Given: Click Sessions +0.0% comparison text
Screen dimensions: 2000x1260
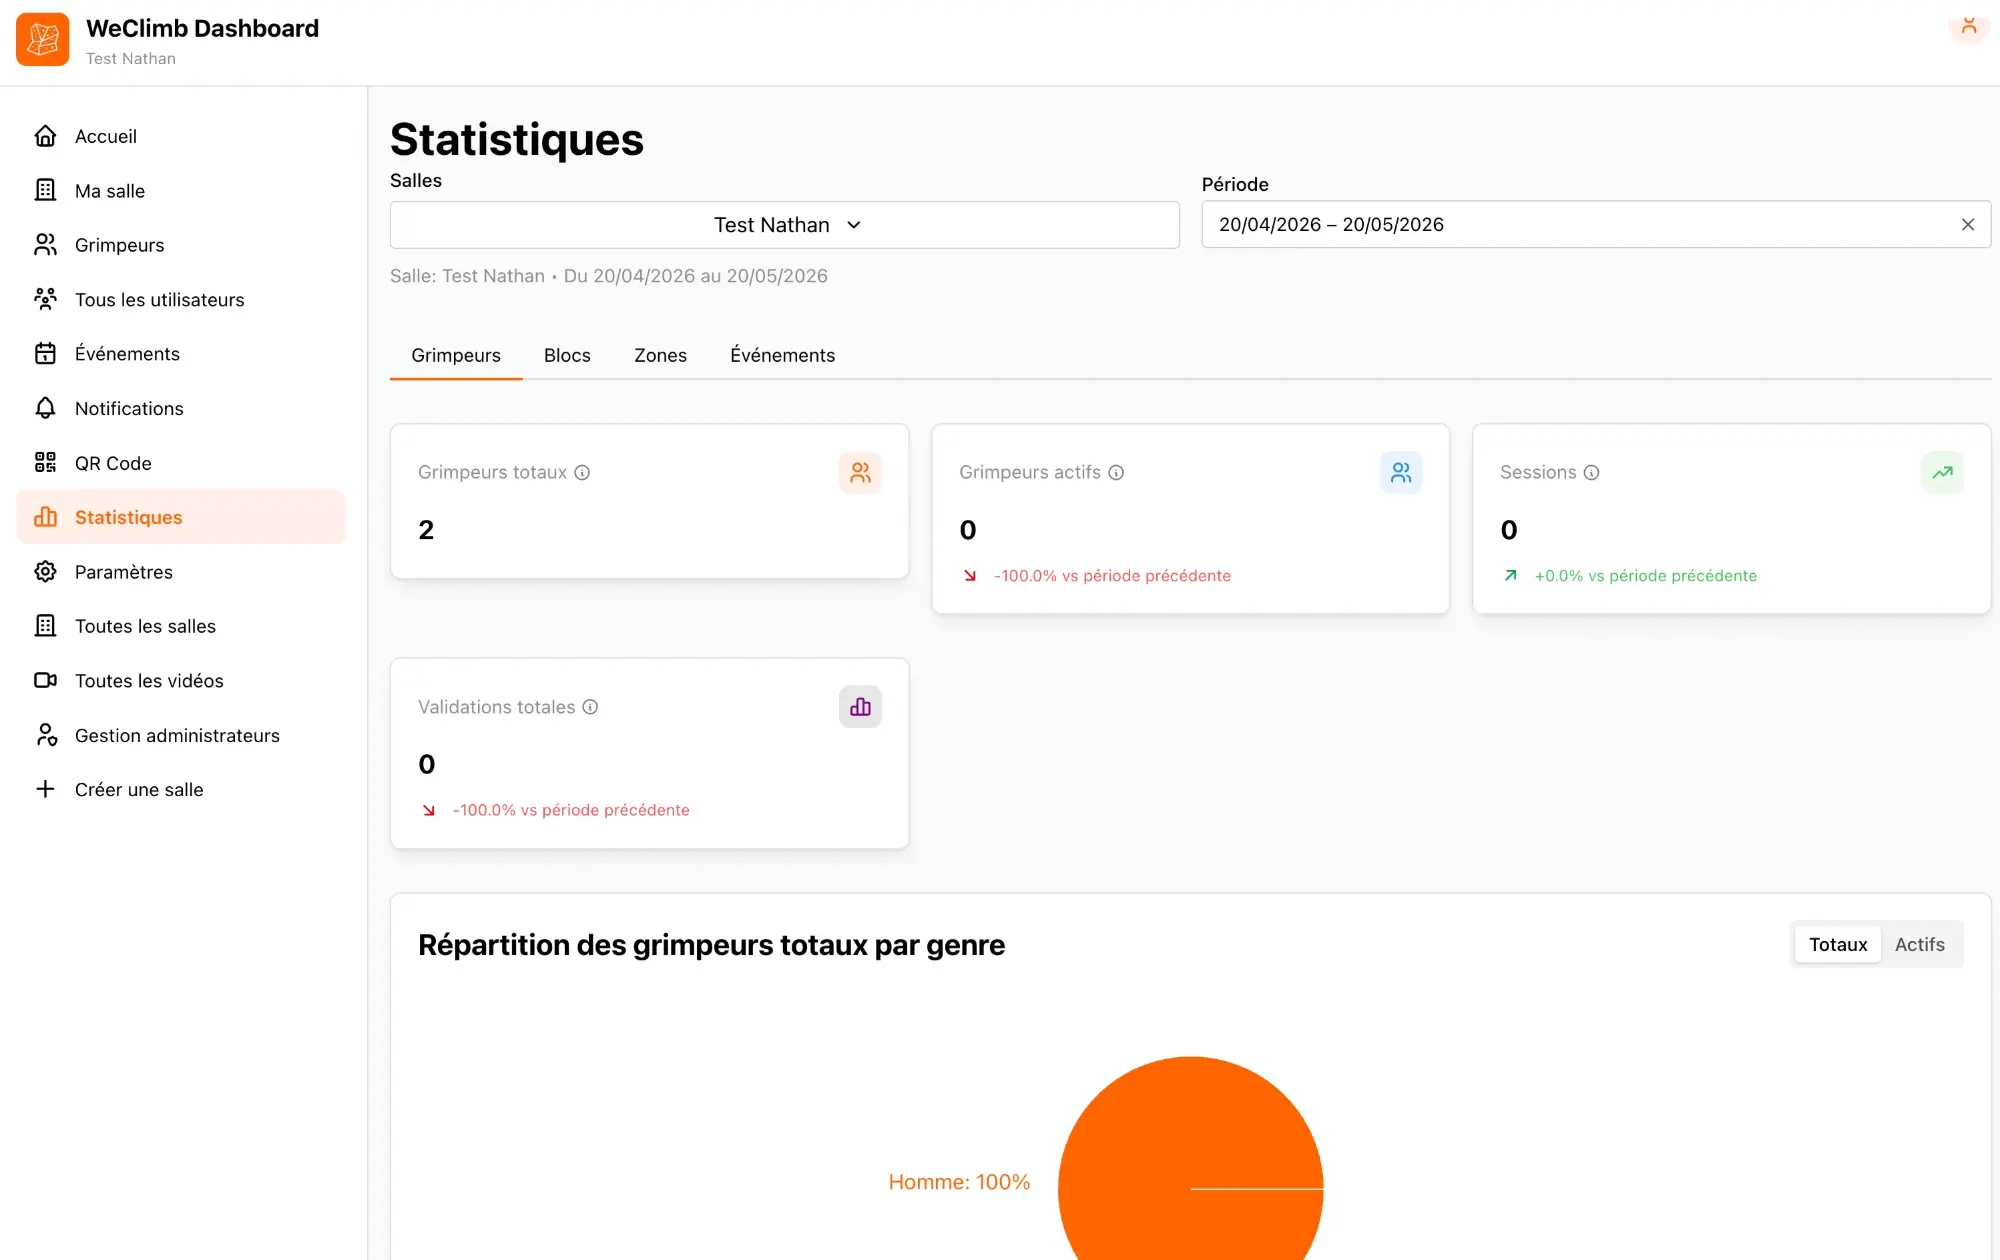Looking at the screenshot, I should (1645, 576).
